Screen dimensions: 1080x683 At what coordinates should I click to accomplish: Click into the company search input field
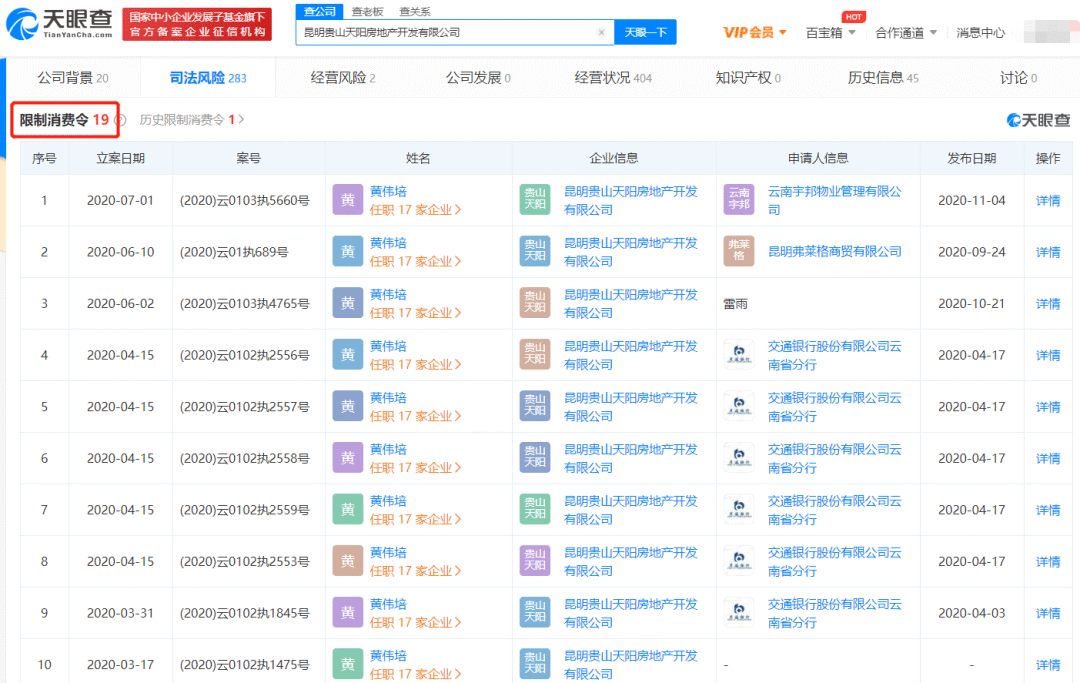pyautogui.click(x=448, y=32)
